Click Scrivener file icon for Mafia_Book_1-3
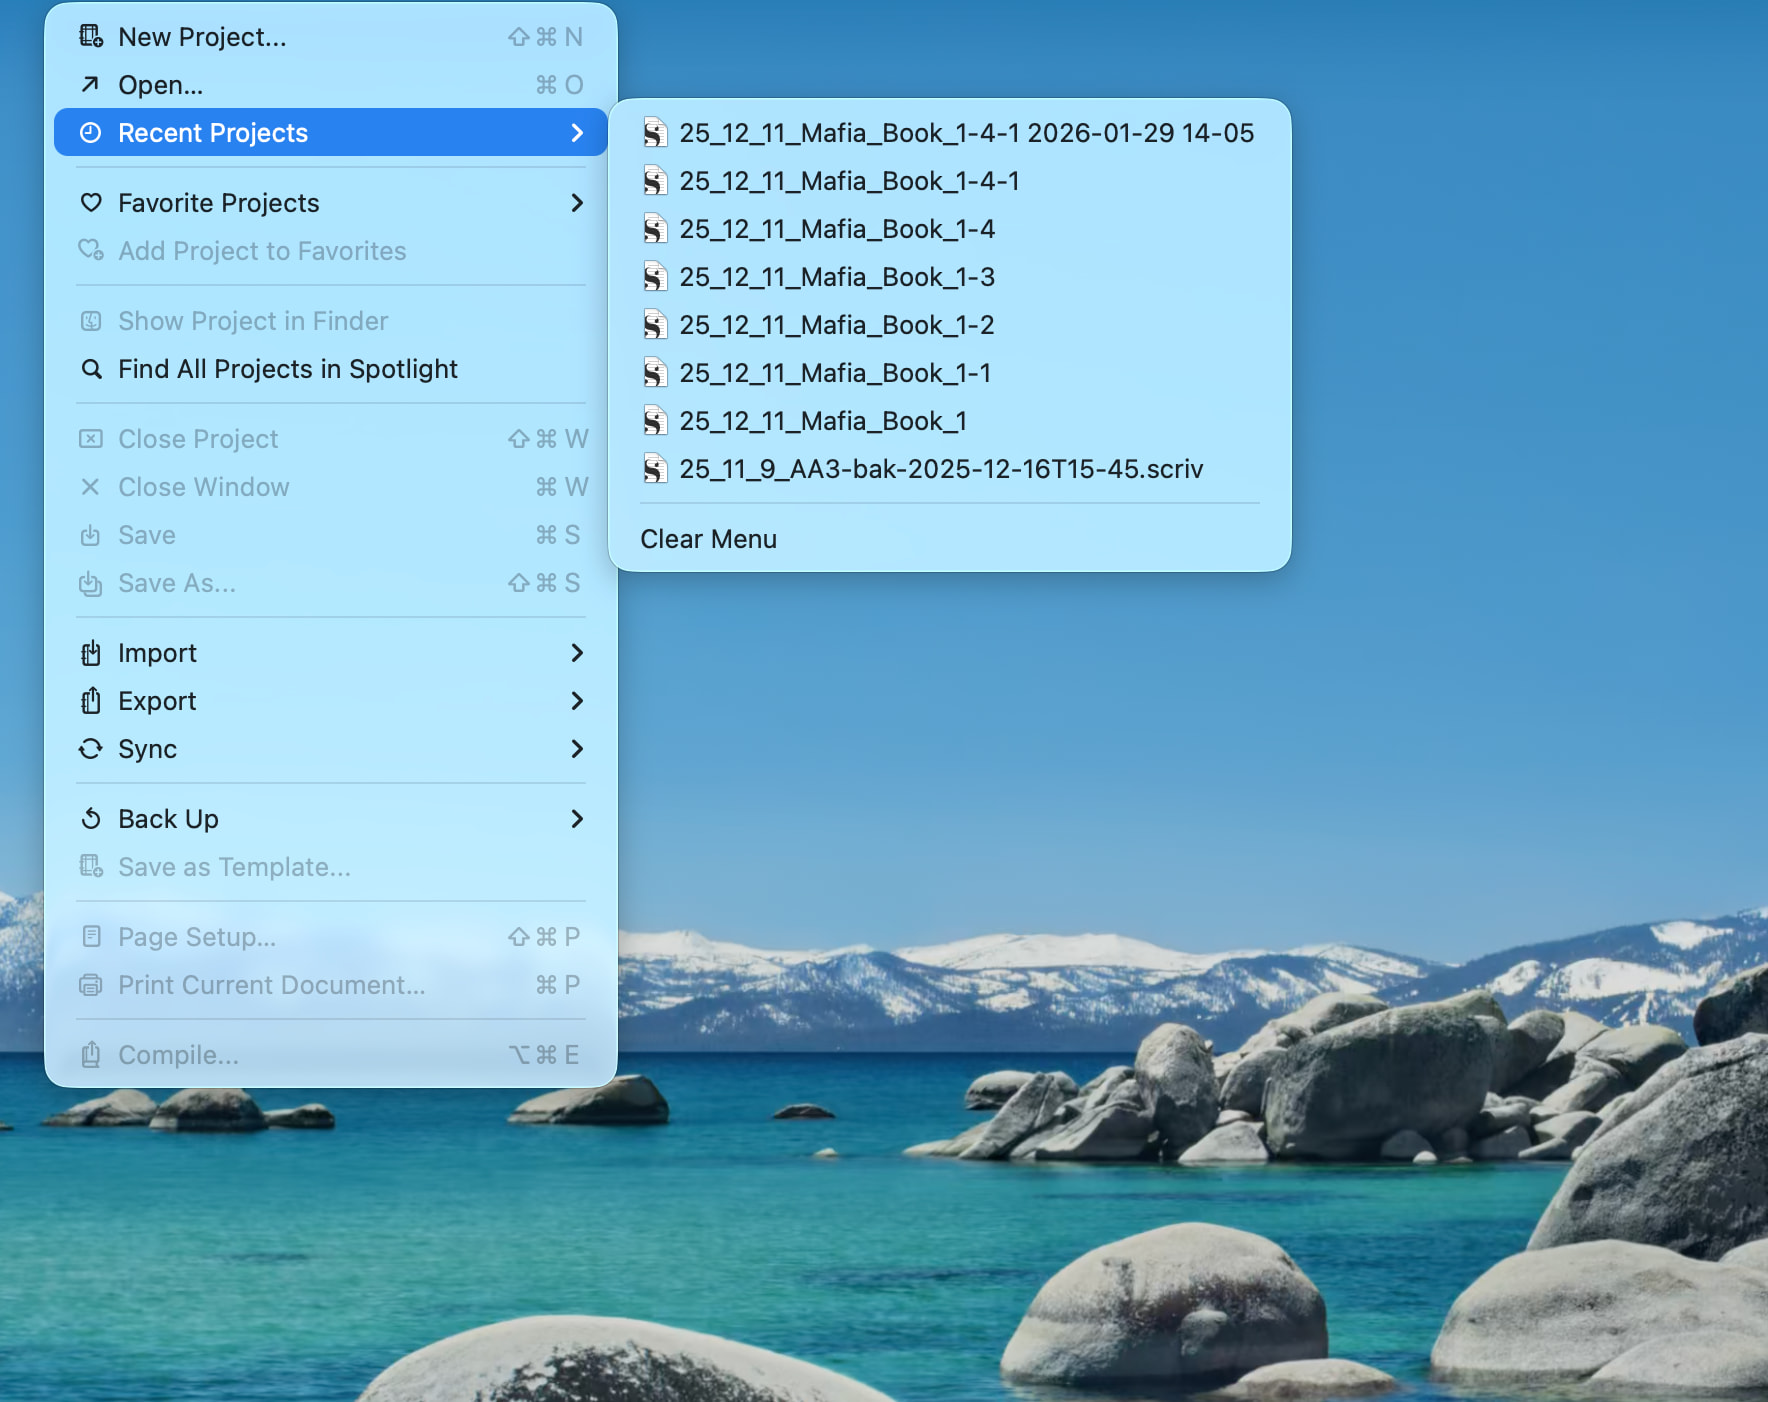The image size is (1768, 1402). [655, 277]
